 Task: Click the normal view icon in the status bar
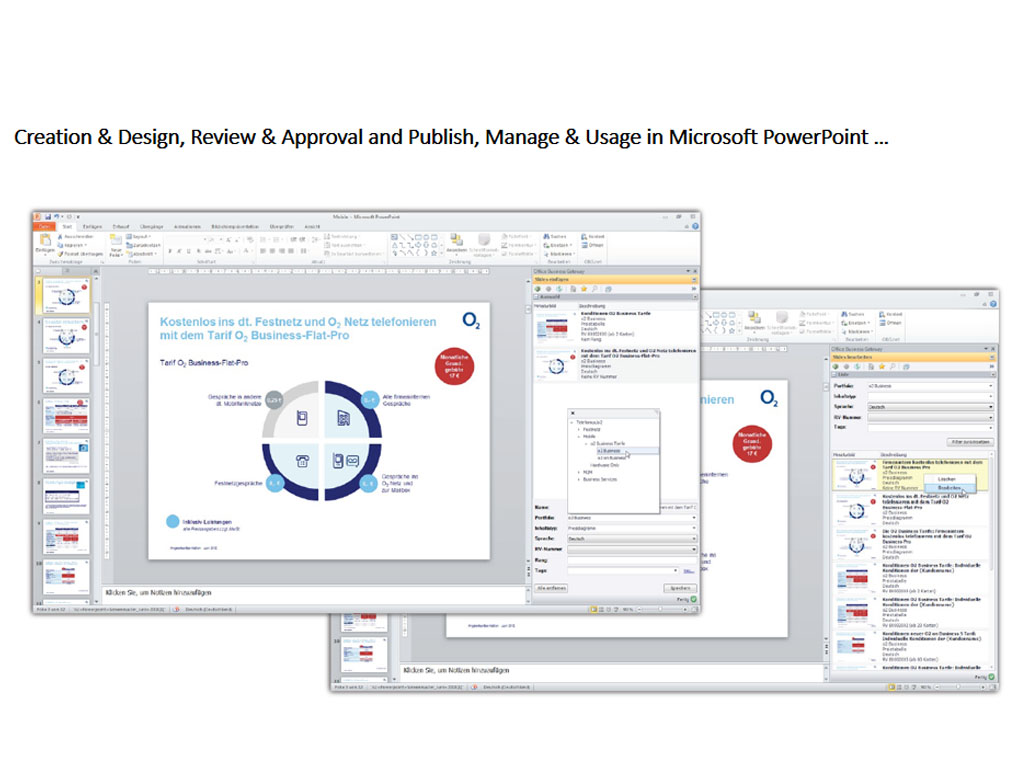[x=593, y=607]
